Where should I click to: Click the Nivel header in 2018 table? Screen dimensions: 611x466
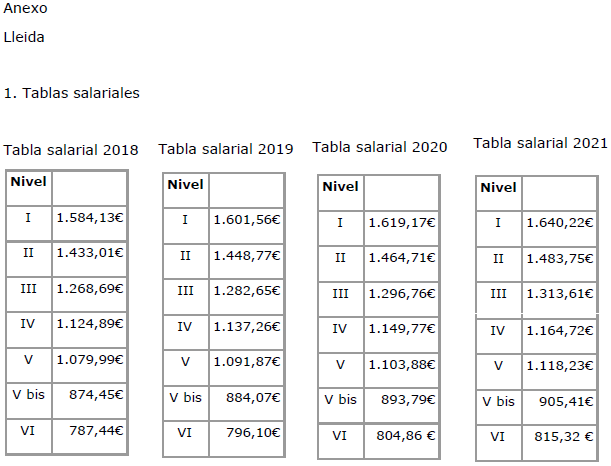(28, 181)
